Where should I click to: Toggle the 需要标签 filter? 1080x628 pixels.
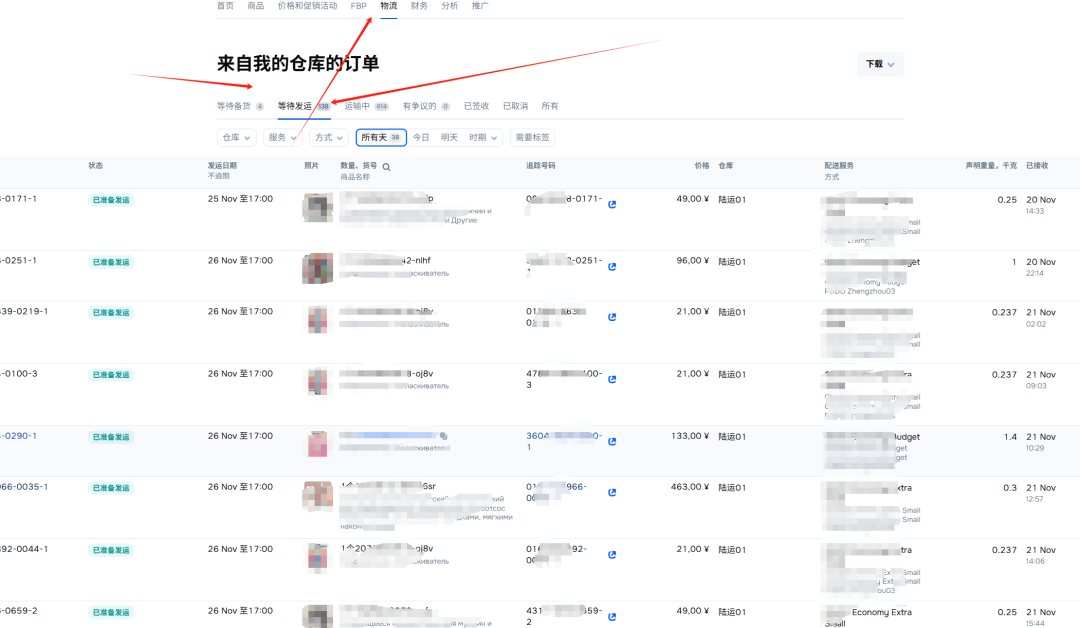[532, 138]
